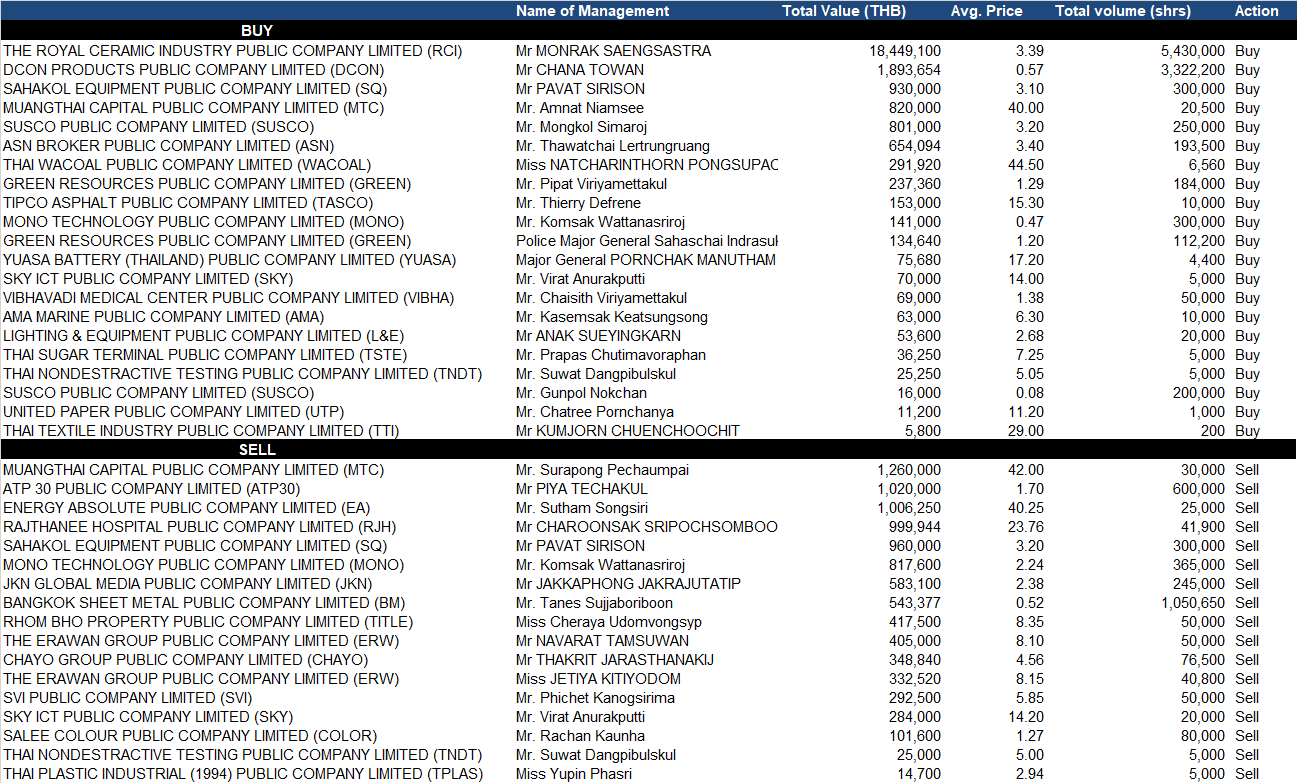Select Vibhavadi Medical Center (VIBHA) company cell

[x=228, y=297]
